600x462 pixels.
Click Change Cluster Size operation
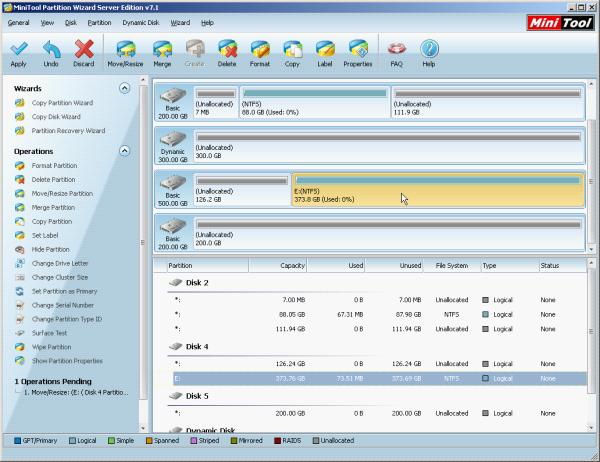(60, 277)
